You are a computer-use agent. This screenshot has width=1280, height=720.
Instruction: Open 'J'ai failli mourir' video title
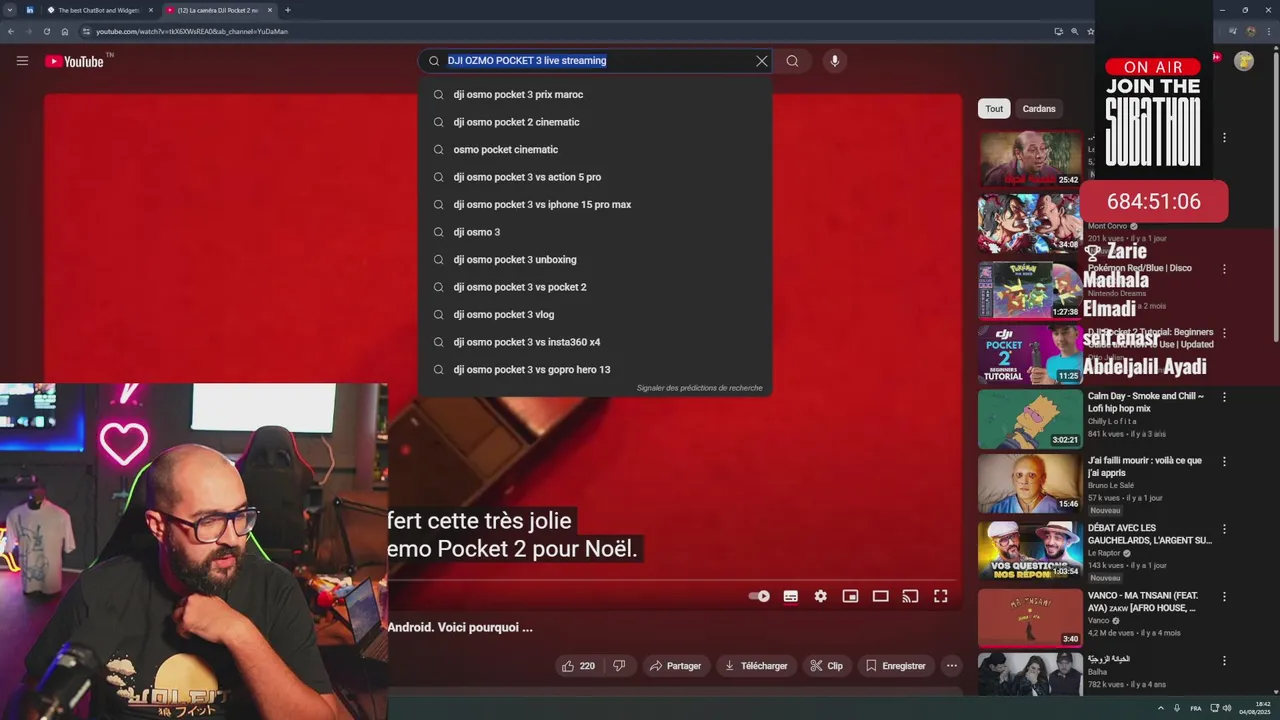[1145, 467]
